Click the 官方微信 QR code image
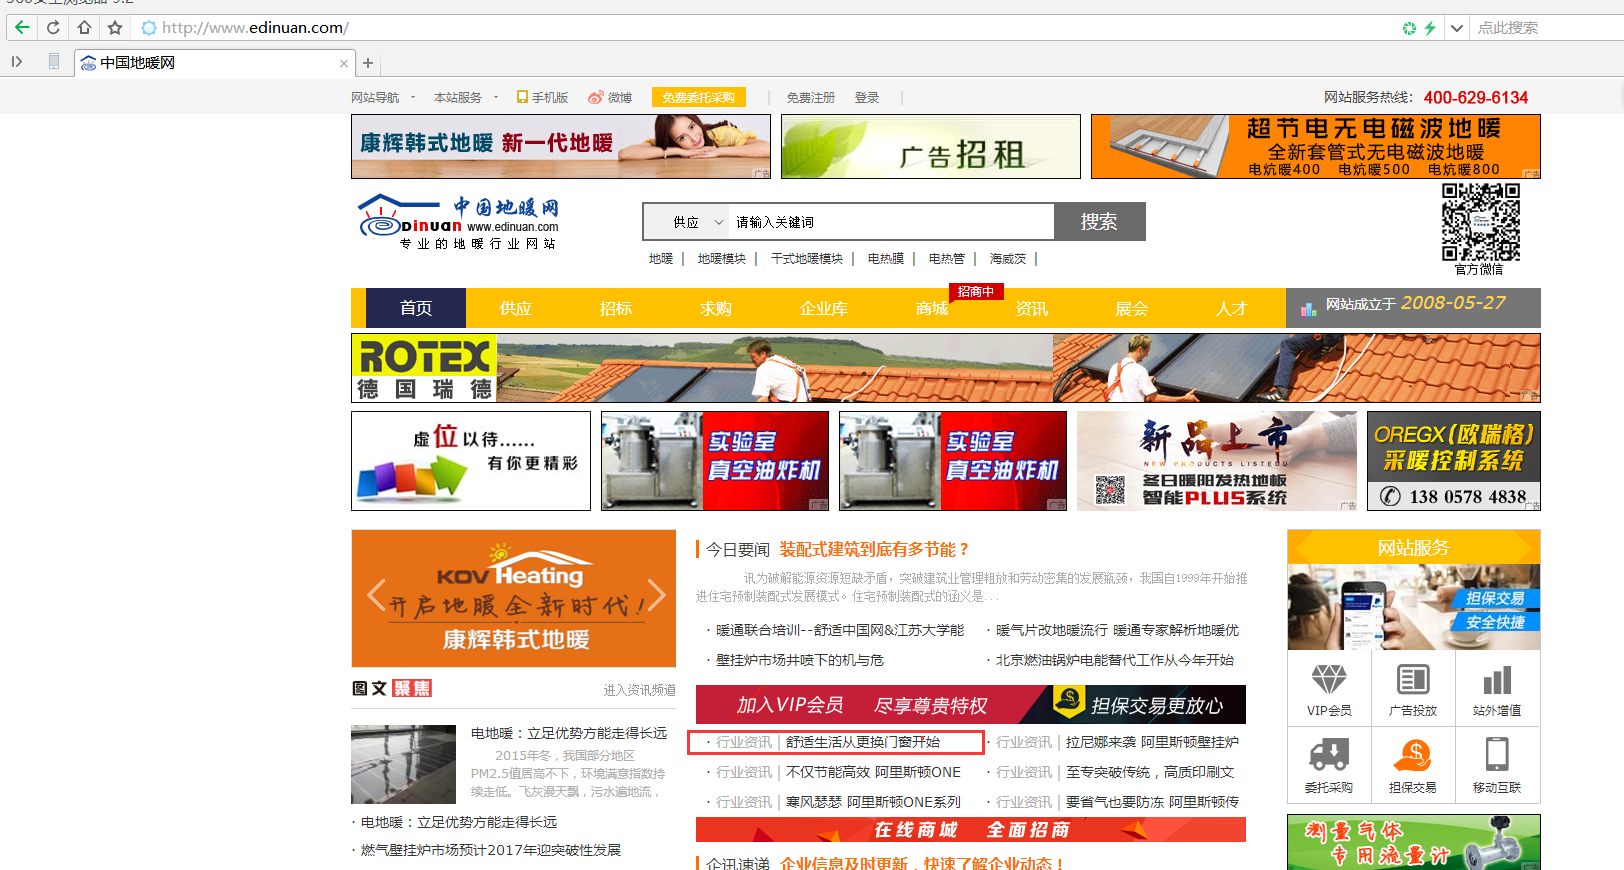This screenshot has height=870, width=1624. point(1480,222)
